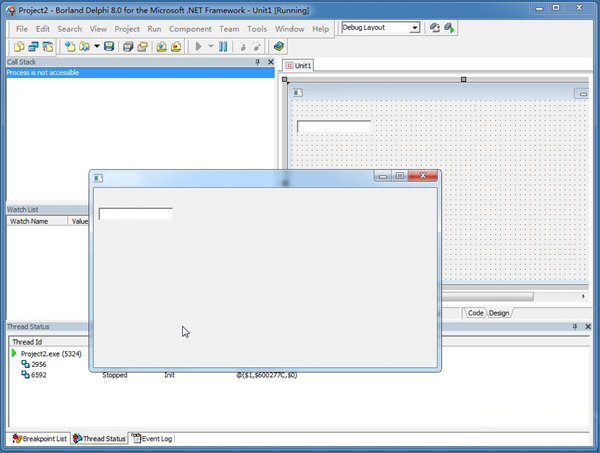Click the Open Project toolbar icon
The image size is (600, 453).
(x=142, y=47)
